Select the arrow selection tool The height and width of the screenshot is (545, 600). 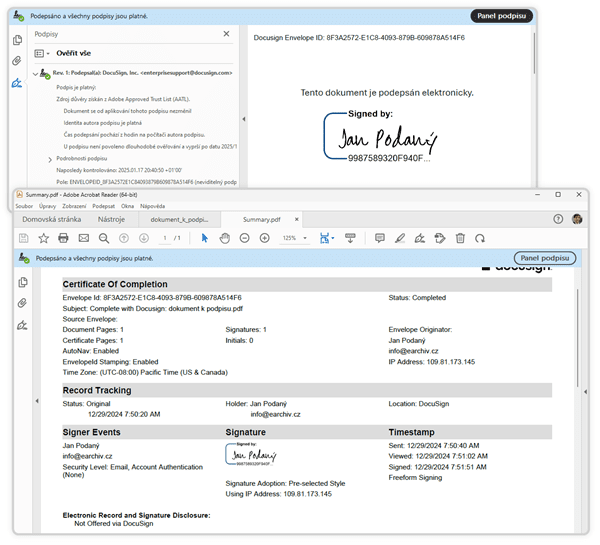point(205,238)
